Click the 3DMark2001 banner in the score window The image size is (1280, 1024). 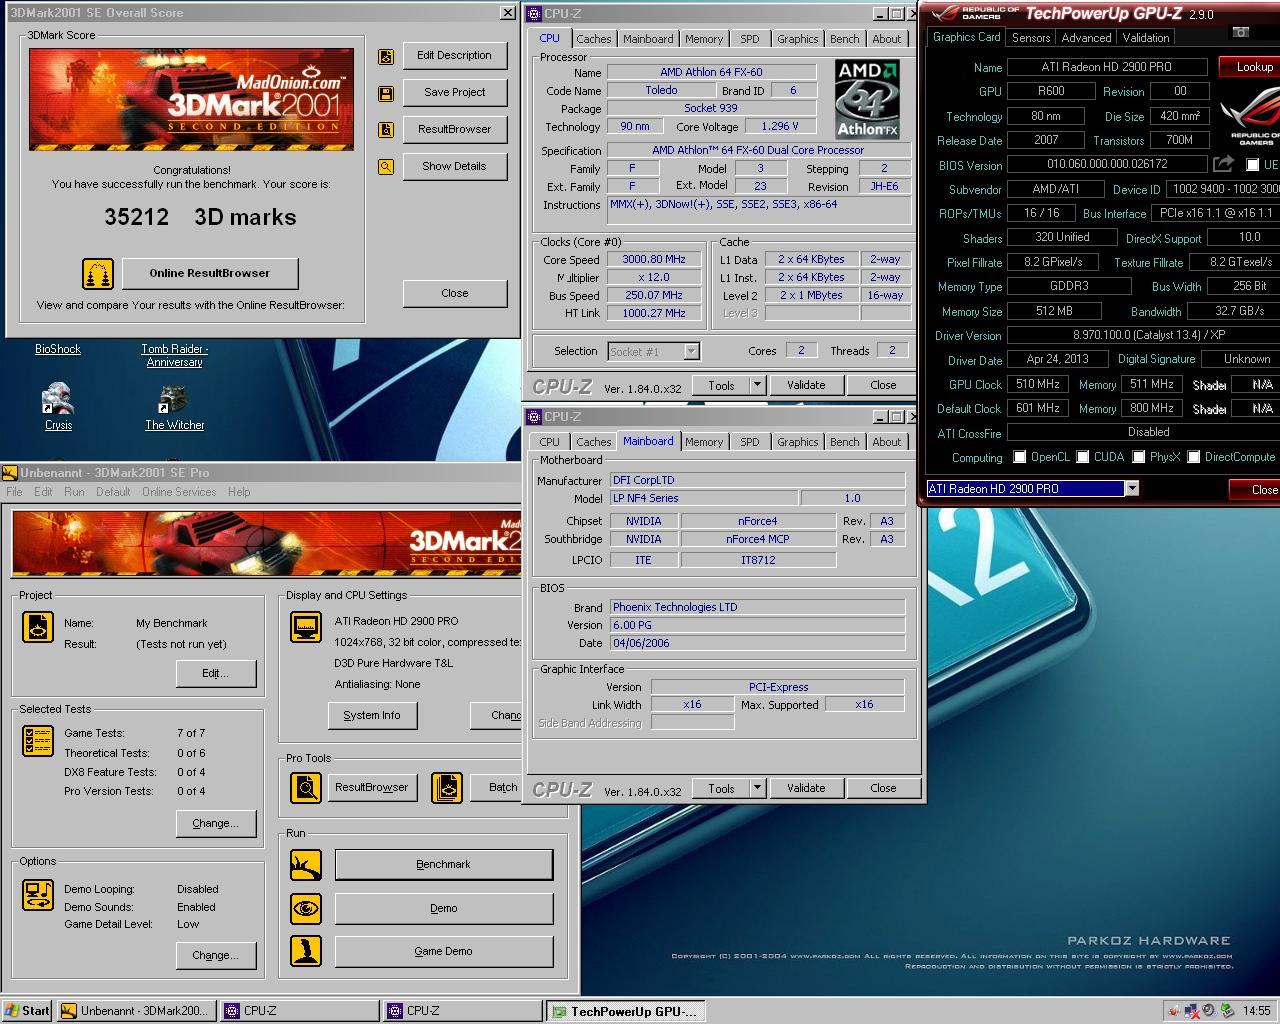[x=191, y=99]
